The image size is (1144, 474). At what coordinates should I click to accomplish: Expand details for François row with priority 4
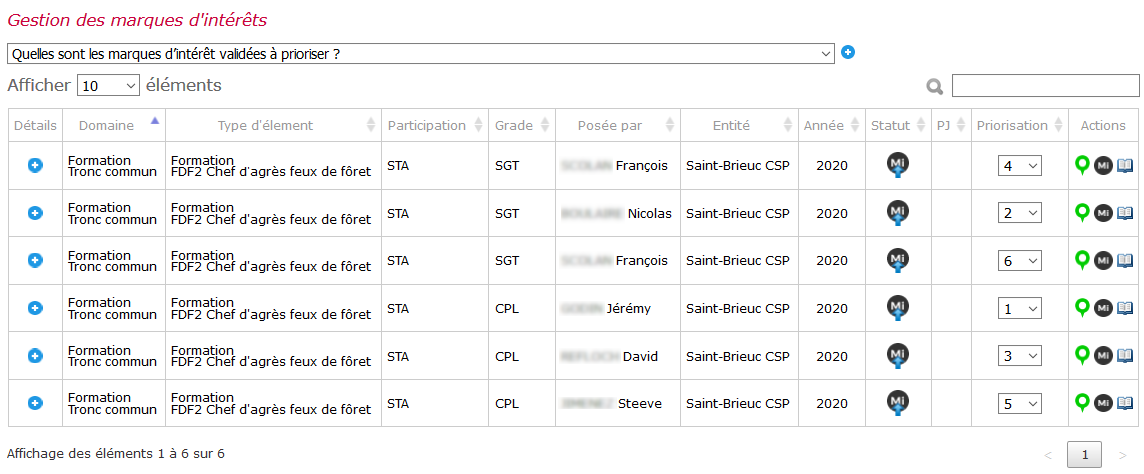click(x=35, y=166)
